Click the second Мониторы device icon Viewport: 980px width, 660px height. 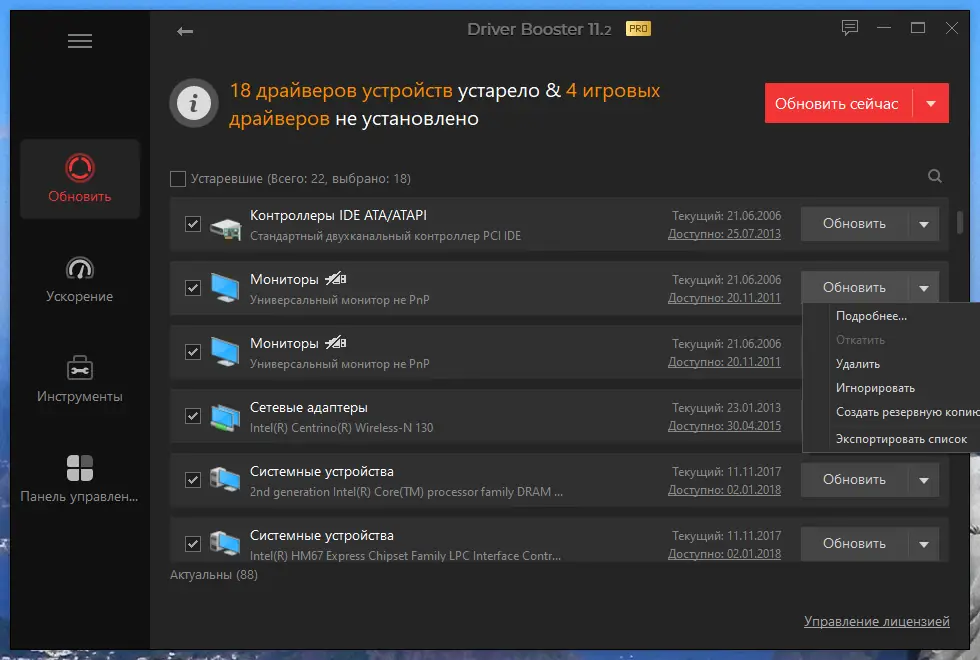[225, 352]
